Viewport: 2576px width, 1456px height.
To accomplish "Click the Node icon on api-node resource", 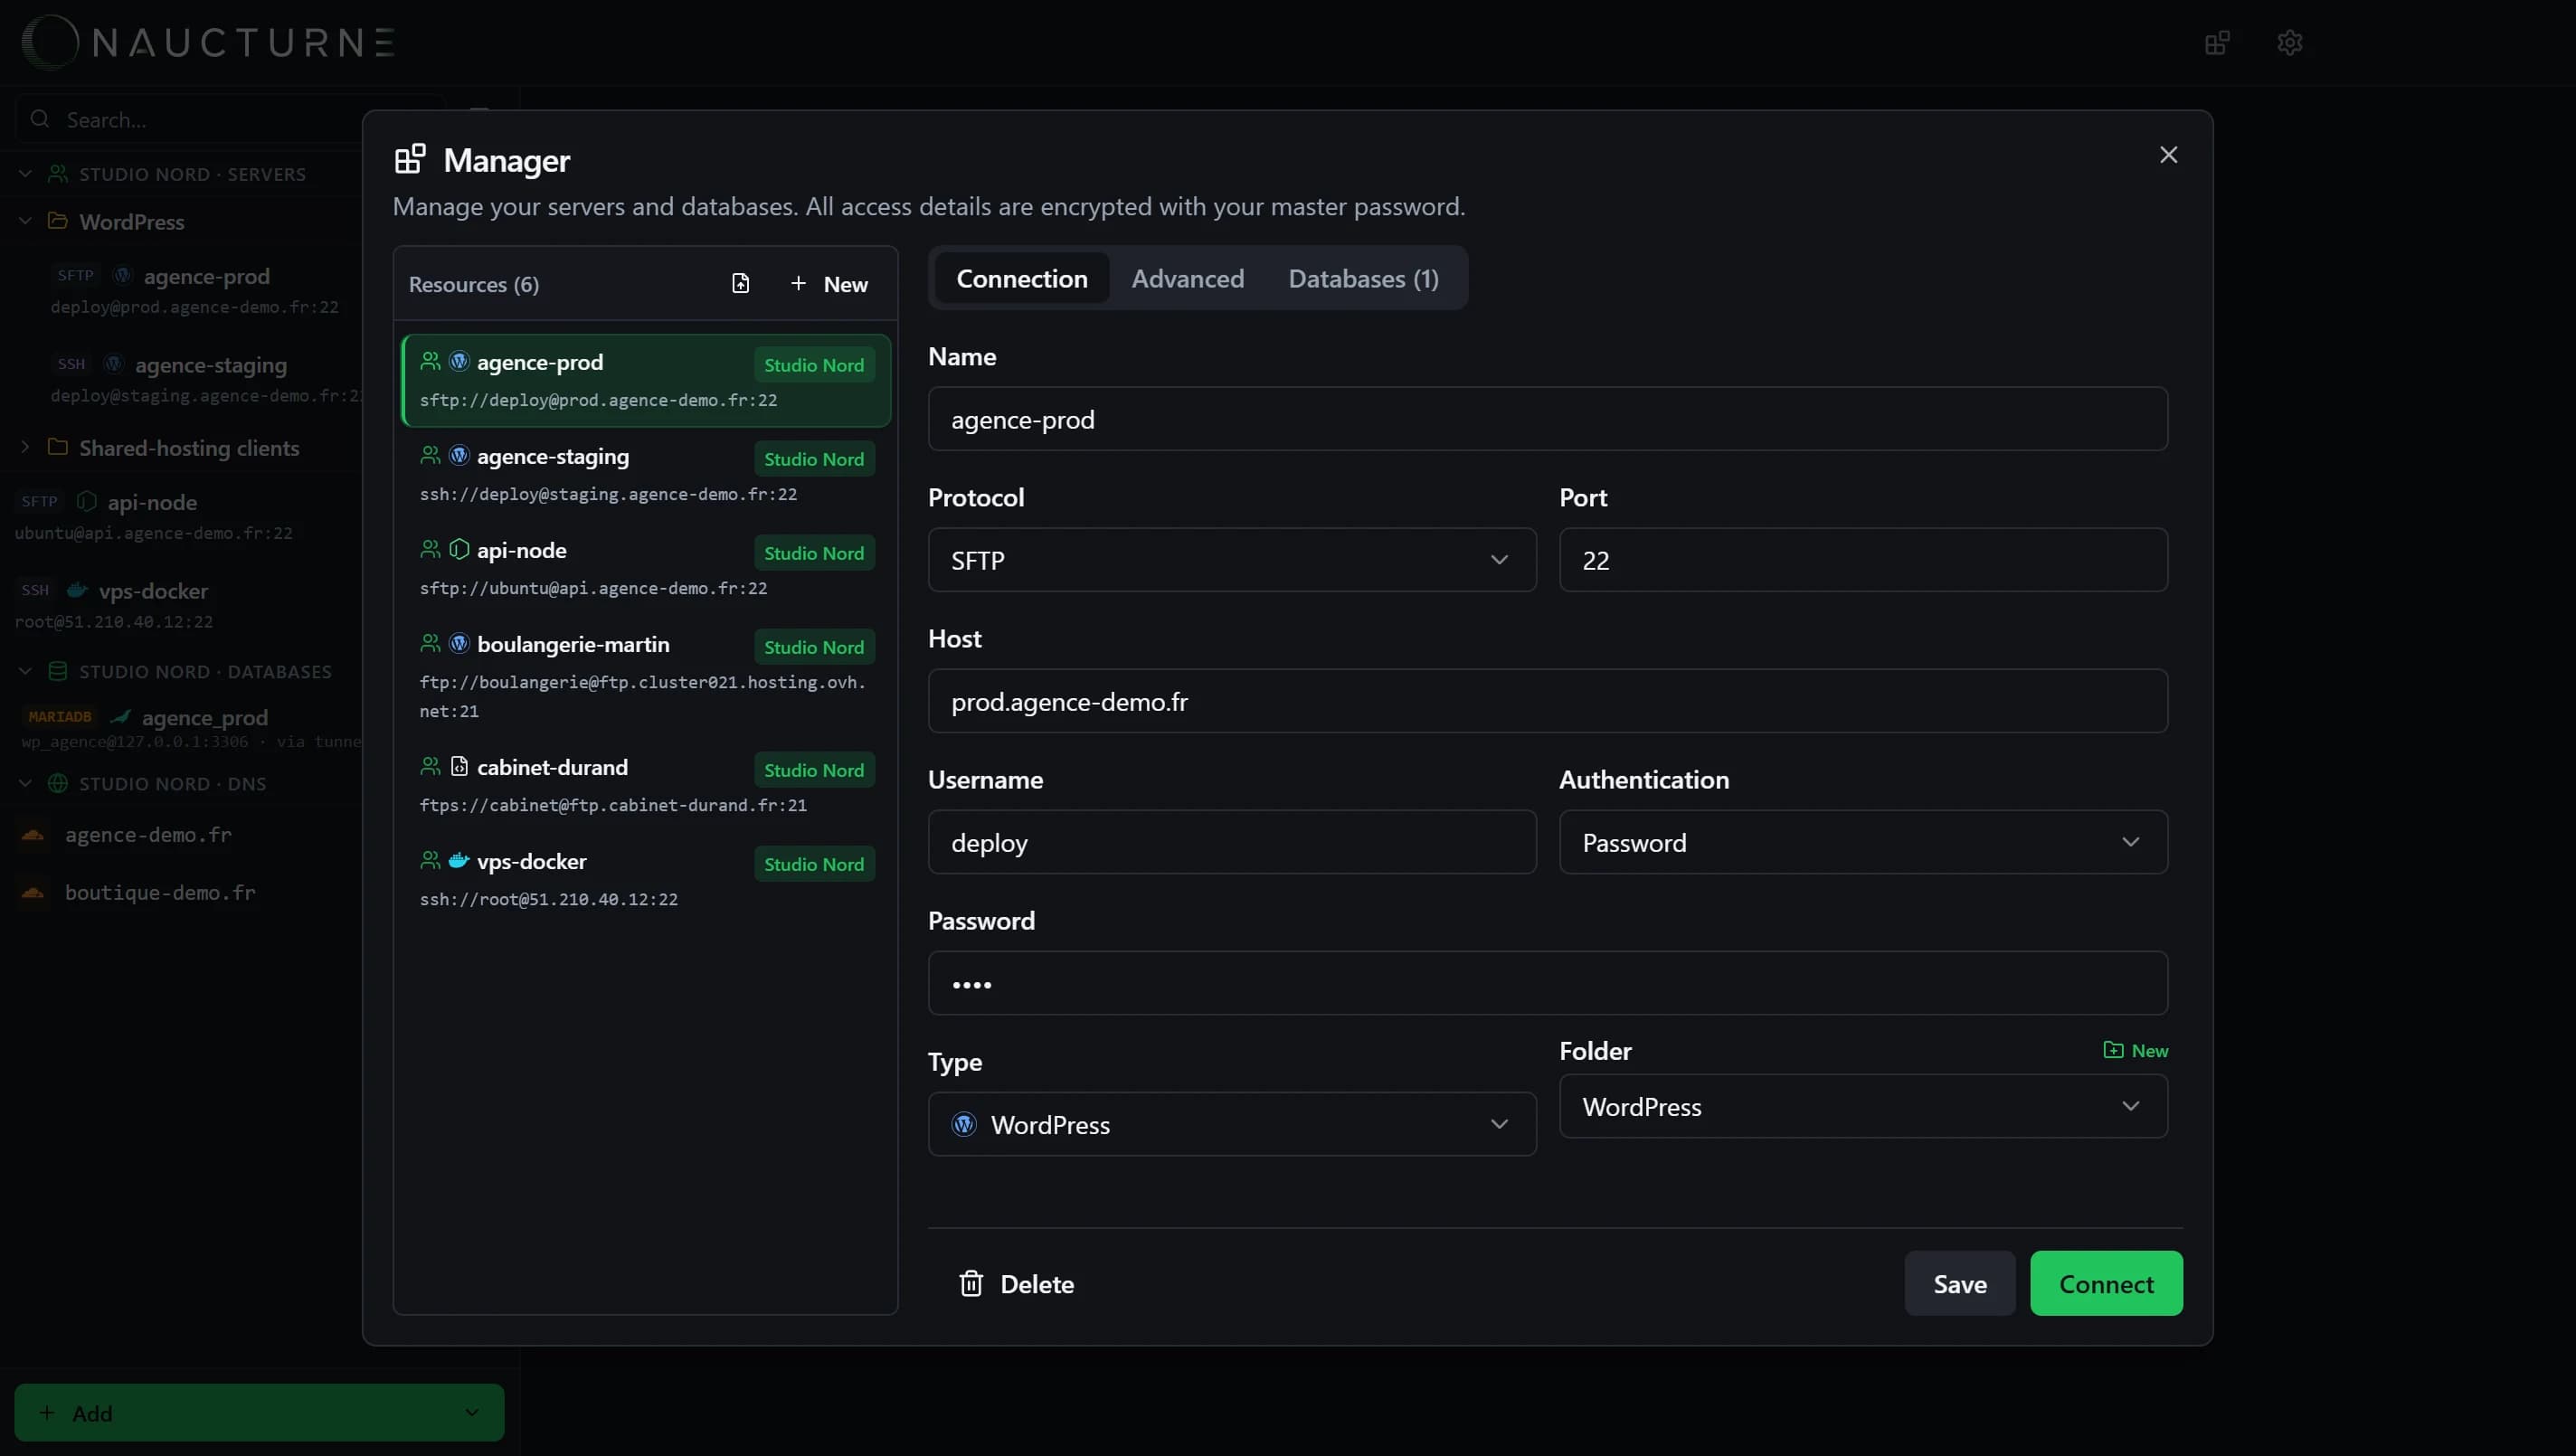I will click(459, 549).
